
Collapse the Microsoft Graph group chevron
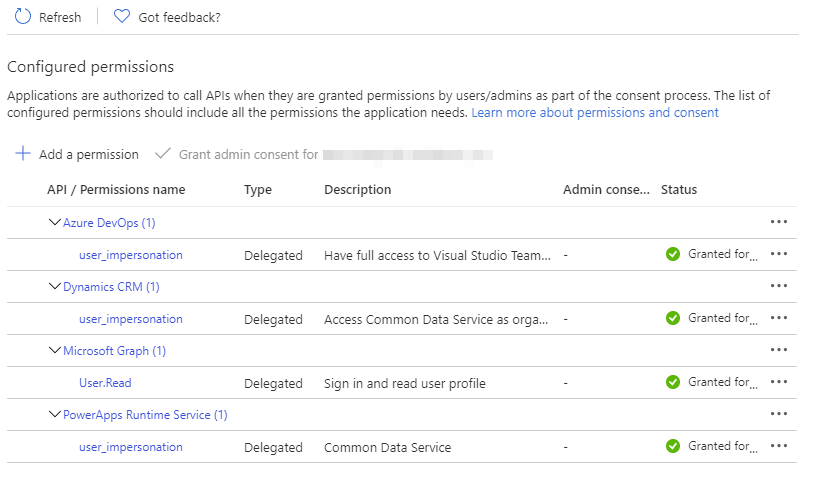pos(54,350)
